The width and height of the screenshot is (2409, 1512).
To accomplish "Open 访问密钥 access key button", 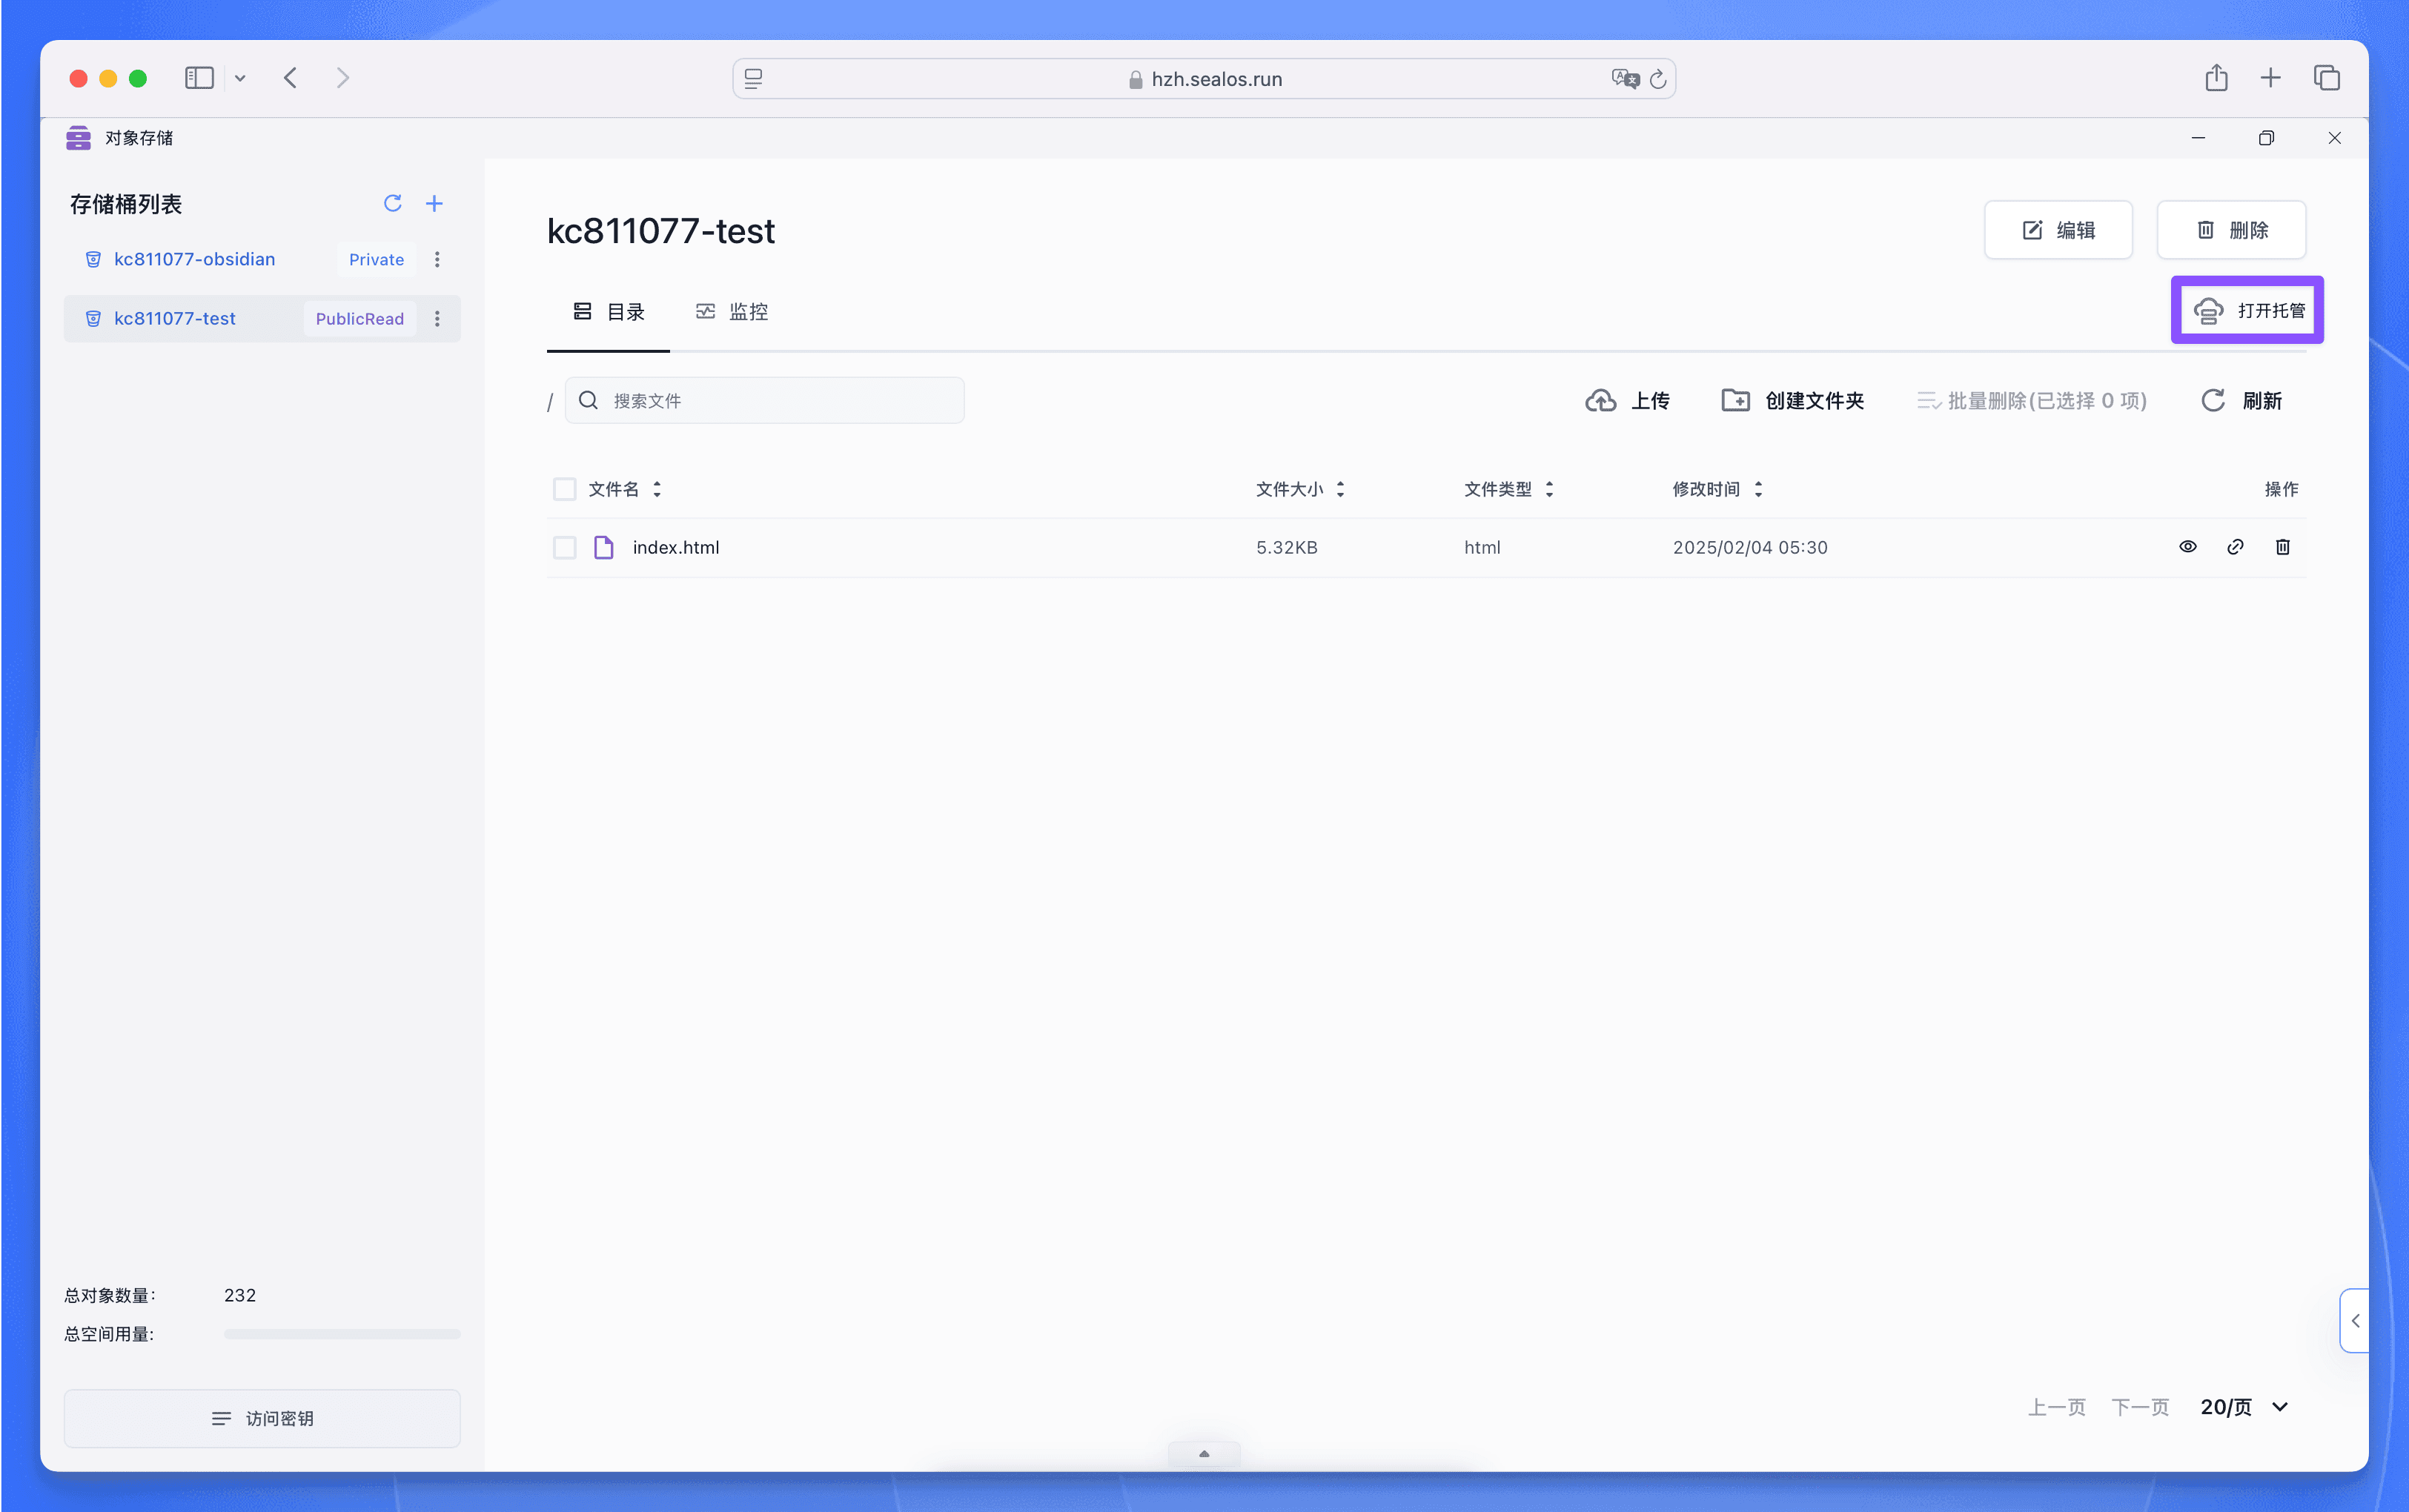I will 262,1418.
